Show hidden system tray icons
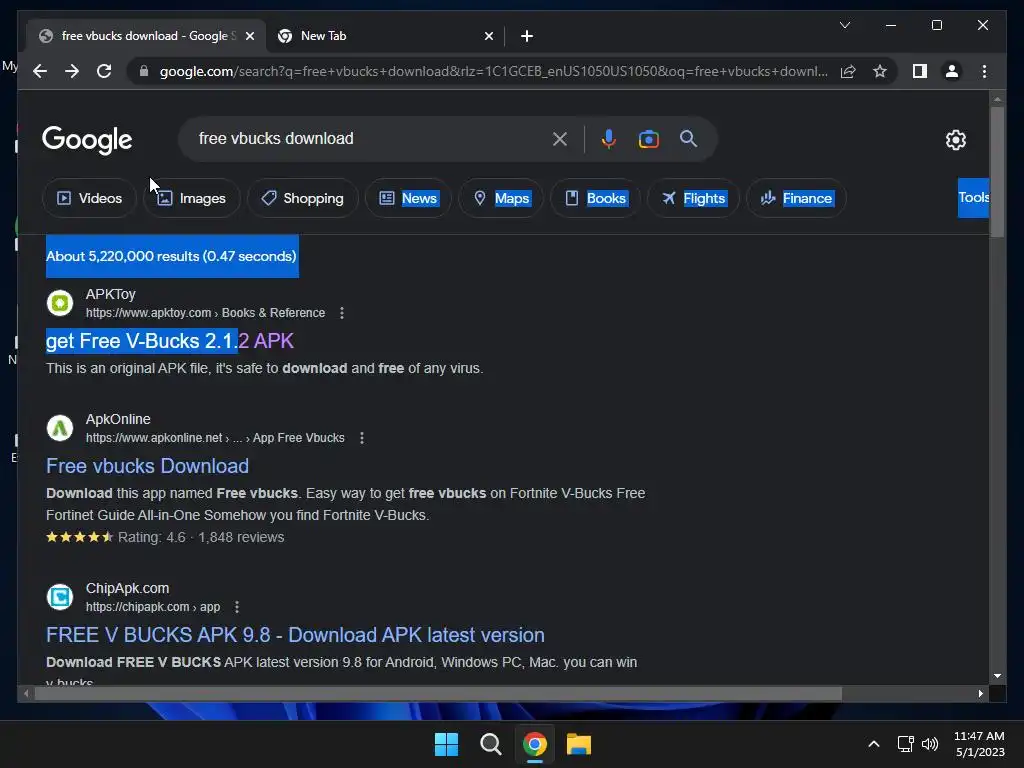Screen dimensions: 1024x768 click(874, 744)
